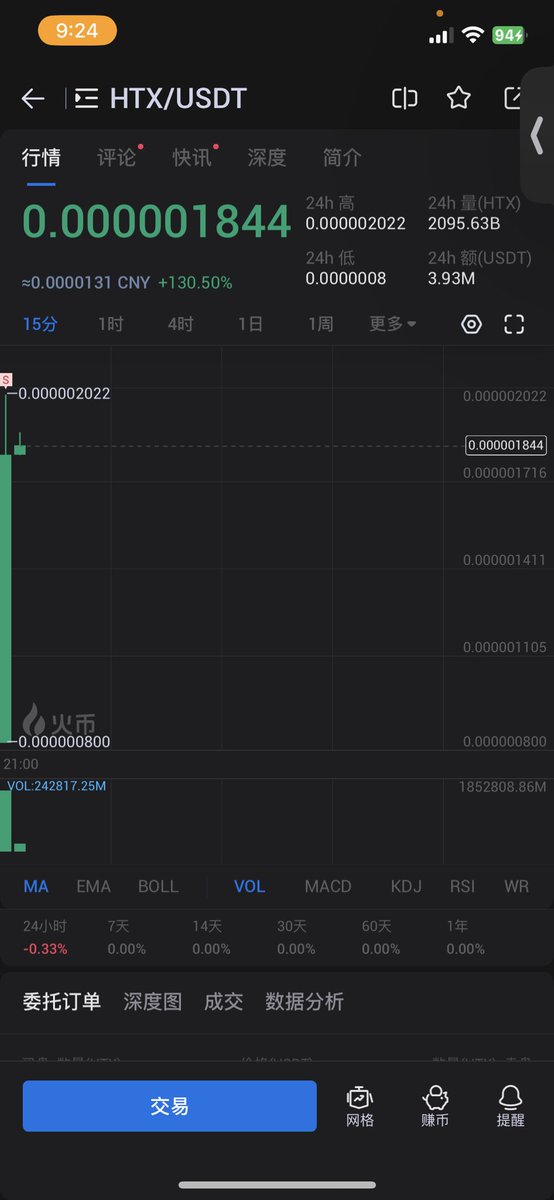The height and width of the screenshot is (1200, 554).
Task: Expand the side drawer handle chevron
Action: [537, 135]
